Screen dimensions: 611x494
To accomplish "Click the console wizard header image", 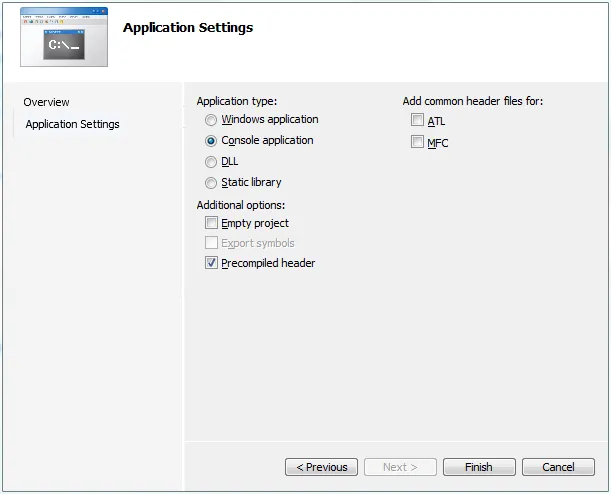I will 64,37.
